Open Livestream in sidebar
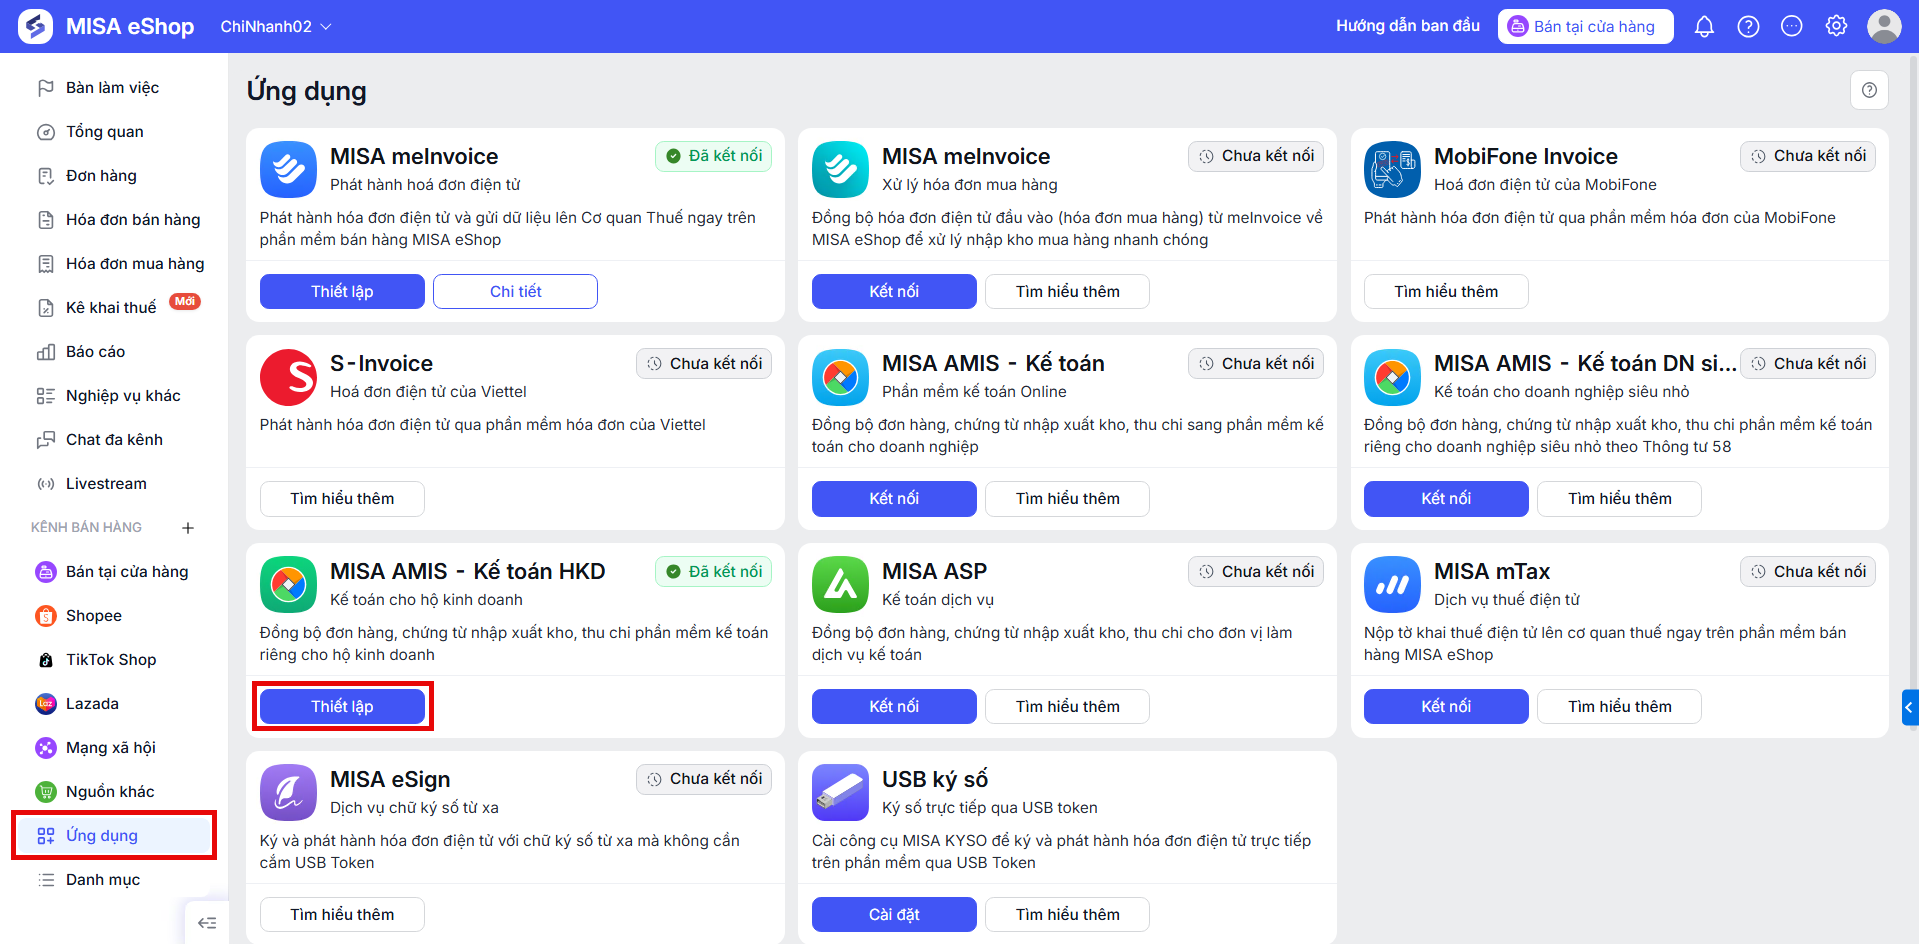Viewport: 1919px width, 944px height. point(114,484)
